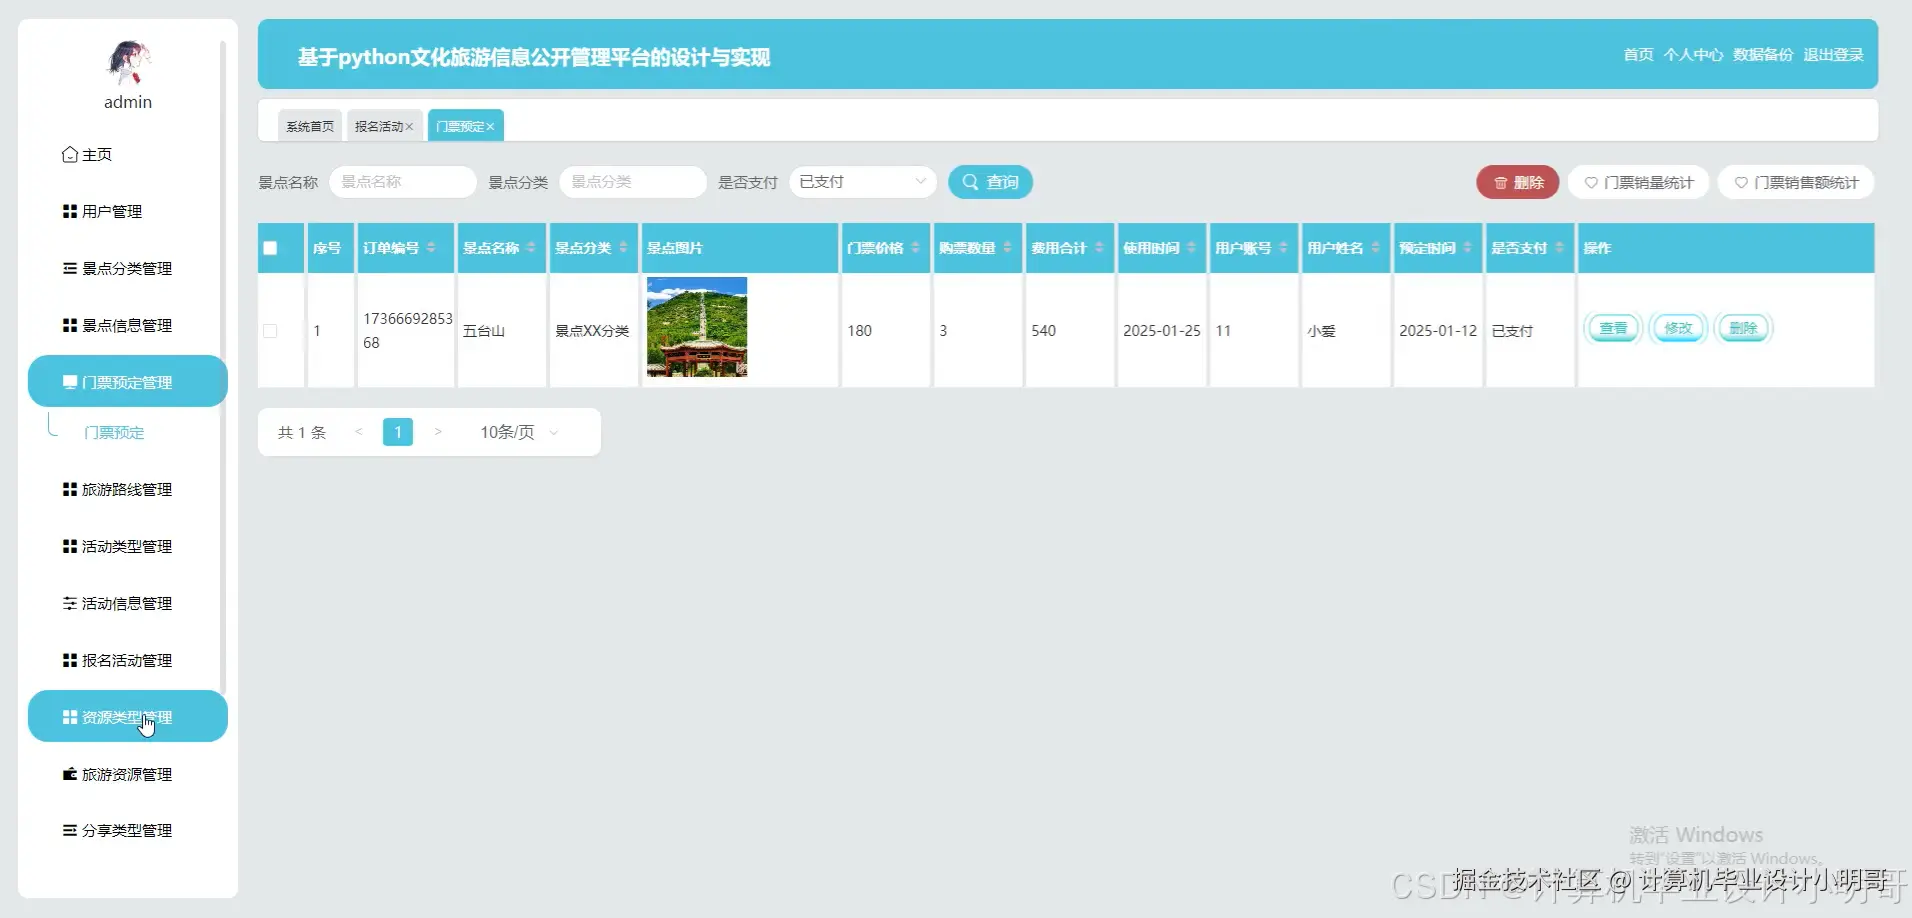Click the grid icon beside 活动类型管理

(x=70, y=547)
